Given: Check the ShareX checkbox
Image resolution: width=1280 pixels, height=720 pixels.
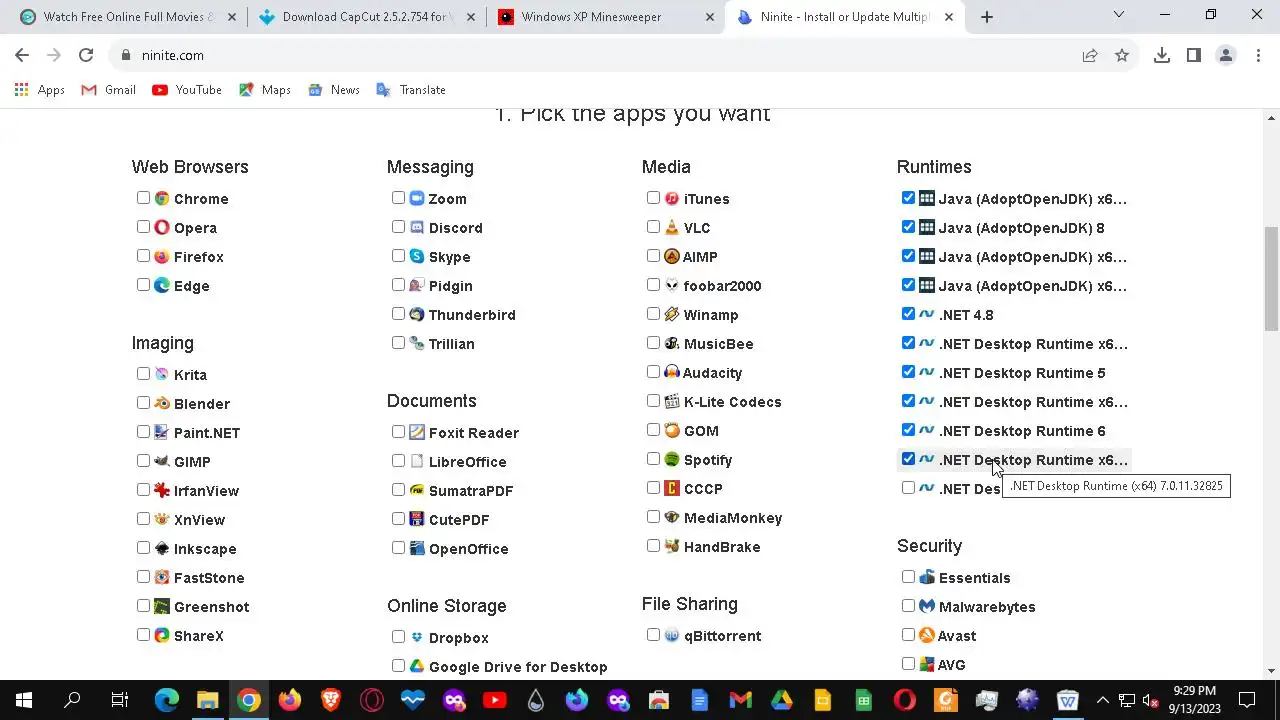Looking at the screenshot, I should pyautogui.click(x=143, y=635).
